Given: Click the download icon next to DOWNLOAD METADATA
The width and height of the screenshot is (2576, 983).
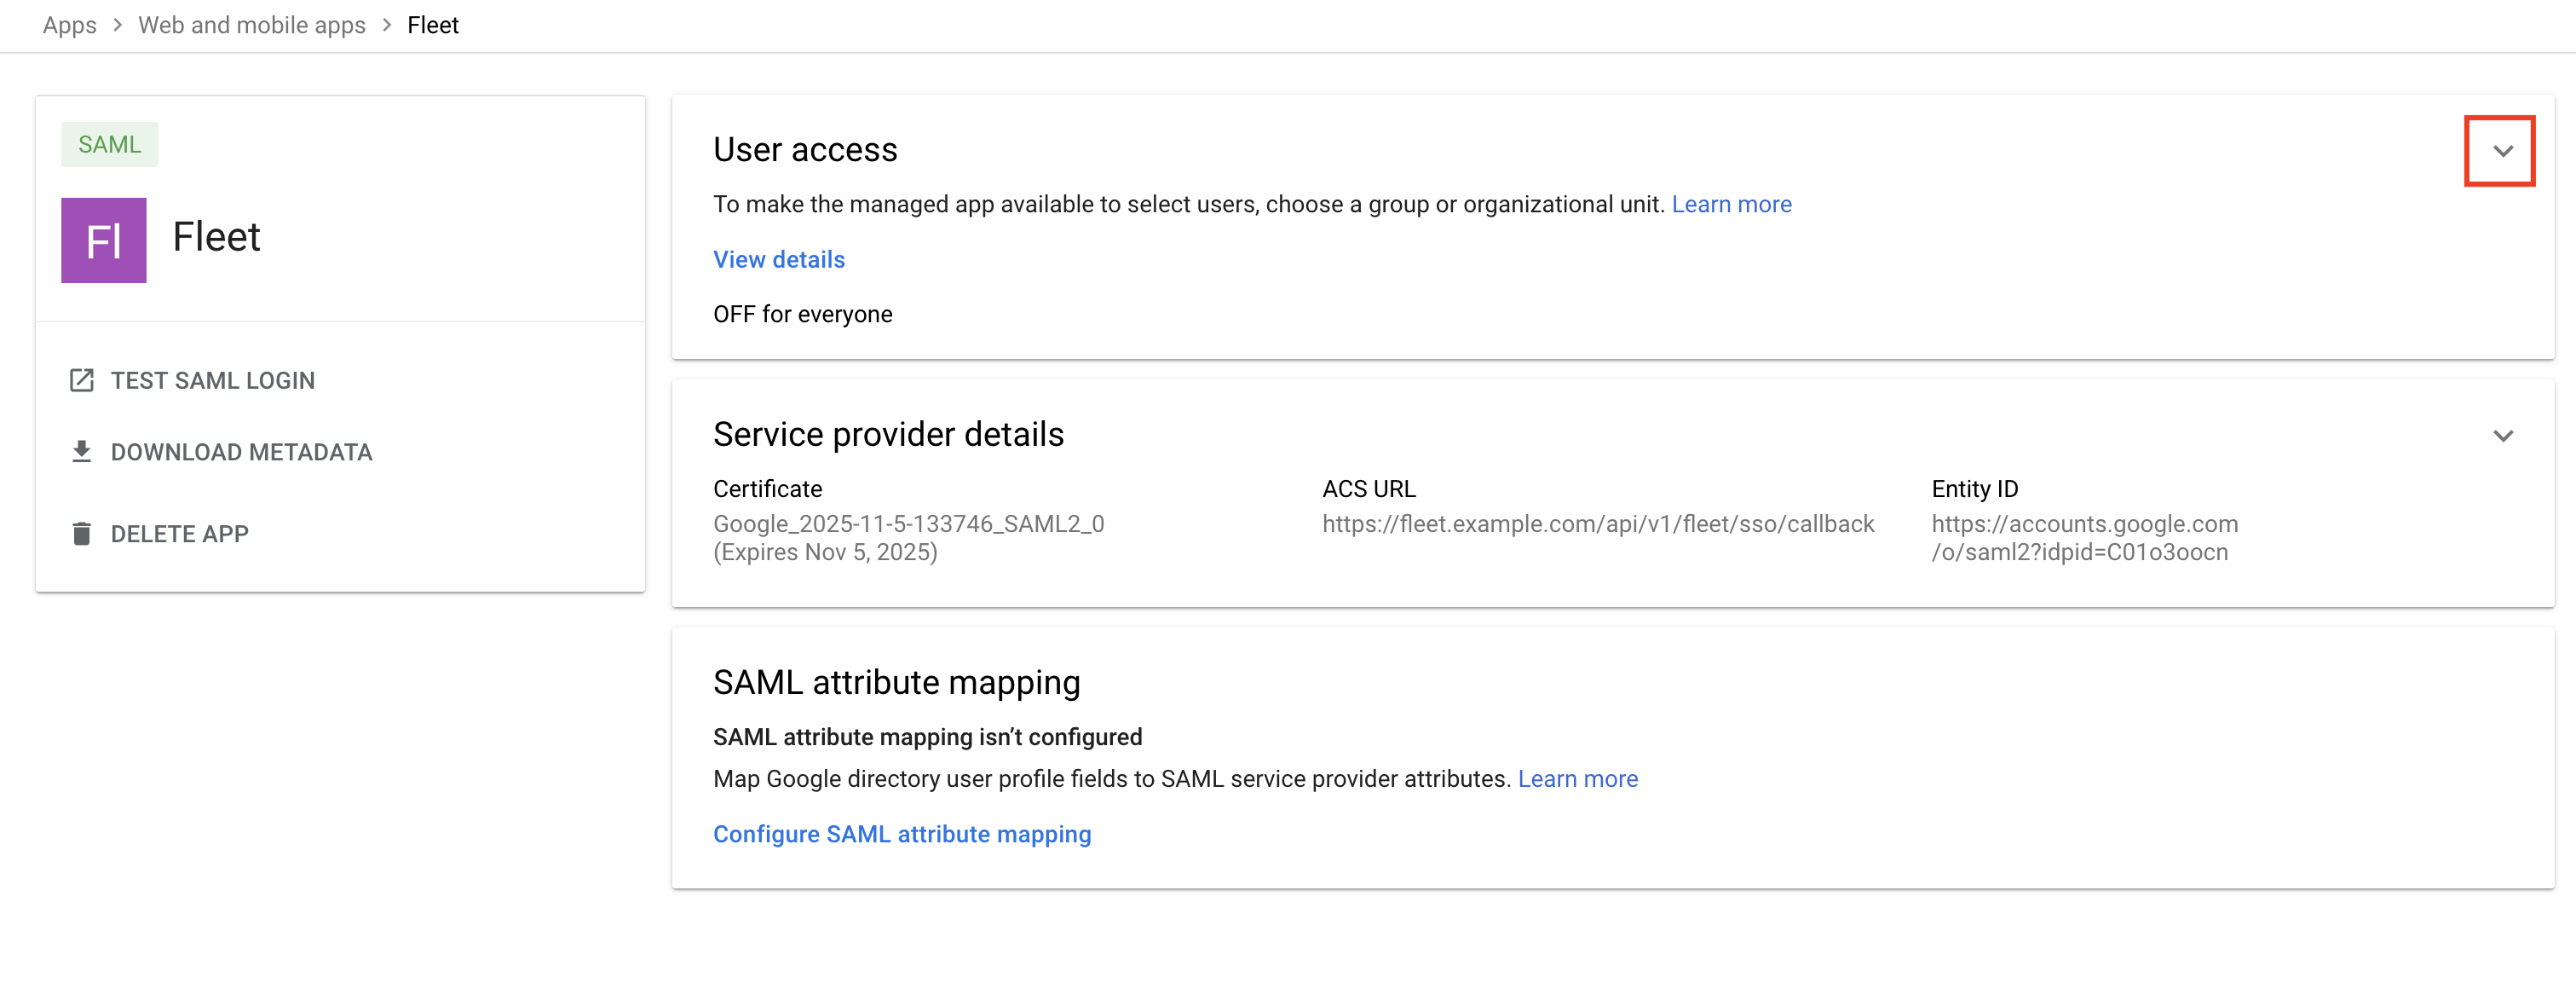Looking at the screenshot, I should pyautogui.click(x=79, y=452).
